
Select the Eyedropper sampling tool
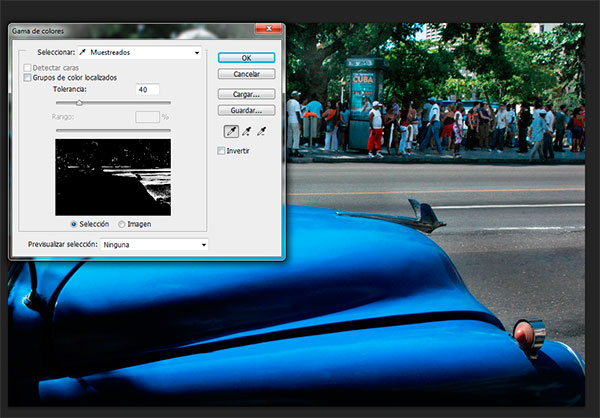point(231,132)
